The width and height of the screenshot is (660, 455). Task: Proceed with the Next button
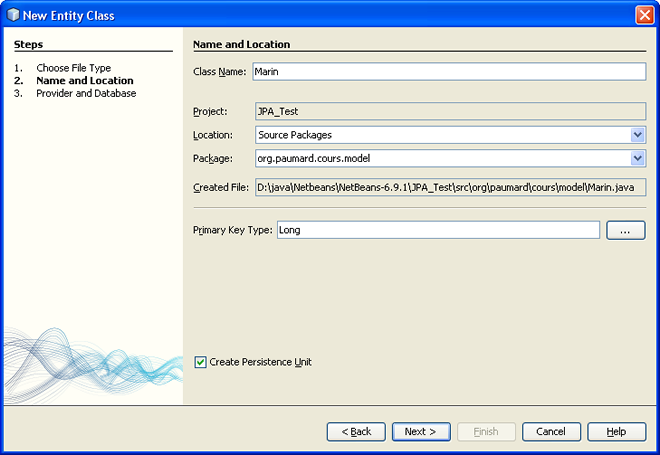421,432
